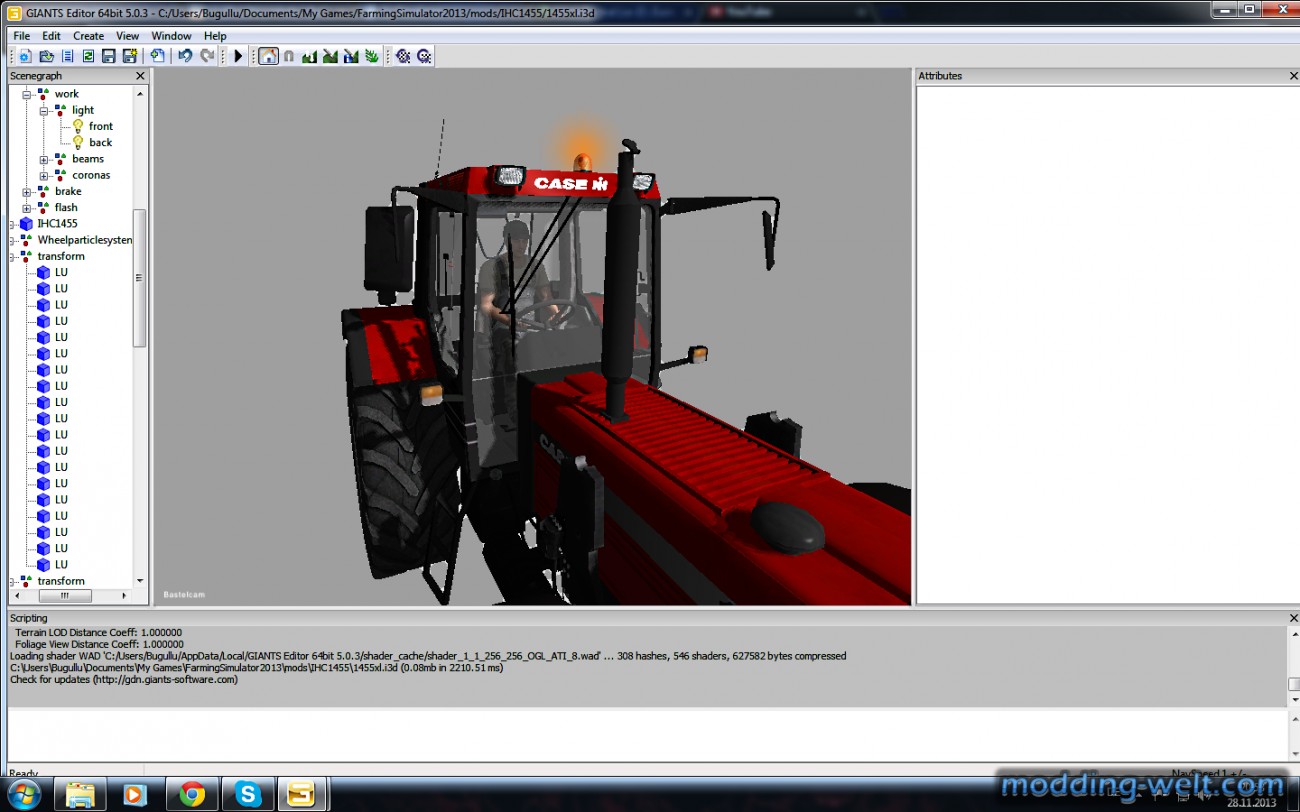The image size is (1300, 812).
Task: Select the Wheelparticlesystem node label
Action: coord(85,240)
